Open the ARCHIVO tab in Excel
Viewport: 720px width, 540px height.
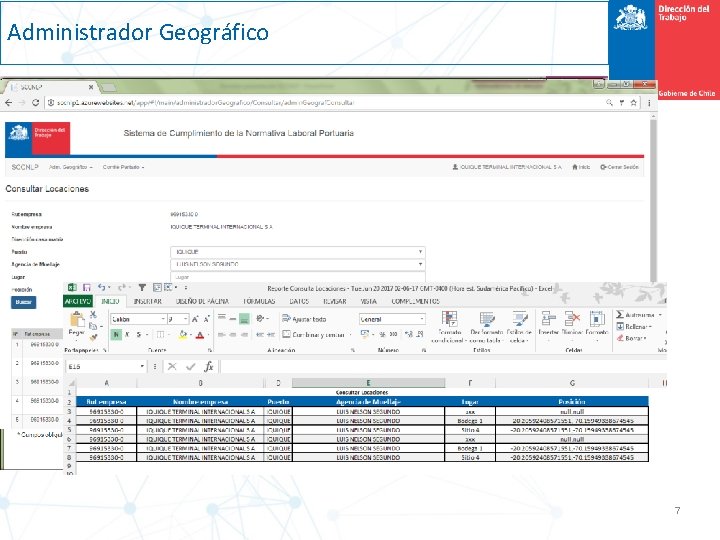tap(78, 301)
